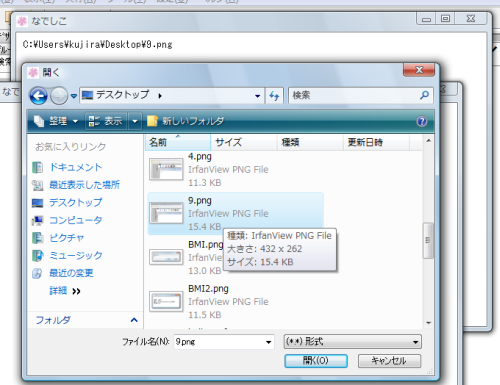Open the 表示 views dropdown arrow
500x385 pixels.
pos(135,121)
